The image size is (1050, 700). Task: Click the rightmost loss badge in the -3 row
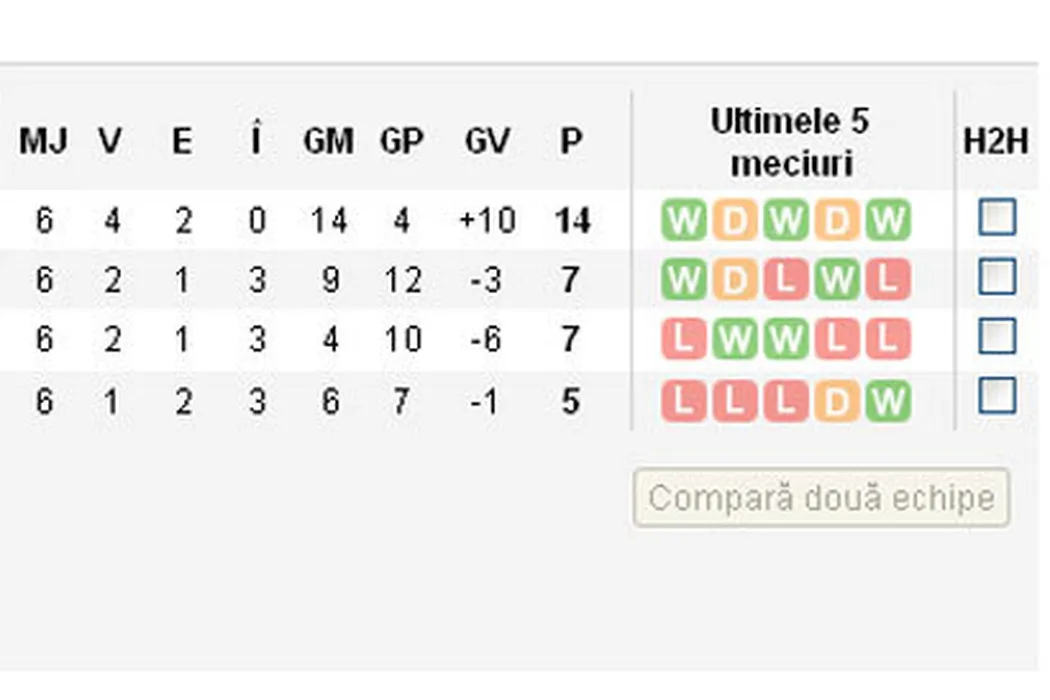click(x=887, y=281)
